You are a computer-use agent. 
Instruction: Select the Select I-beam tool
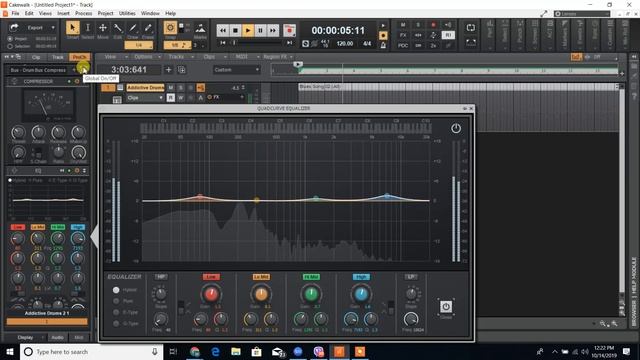[x=87, y=28]
